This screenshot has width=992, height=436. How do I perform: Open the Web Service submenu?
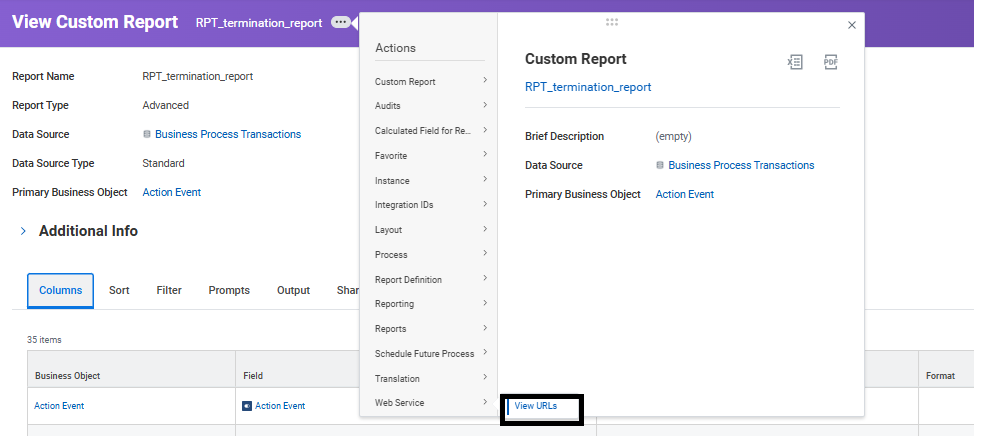pyautogui.click(x=430, y=402)
